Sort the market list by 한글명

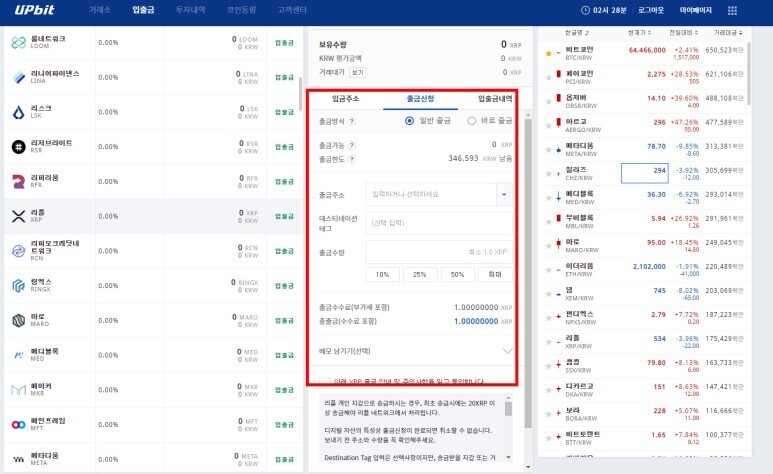(x=576, y=33)
